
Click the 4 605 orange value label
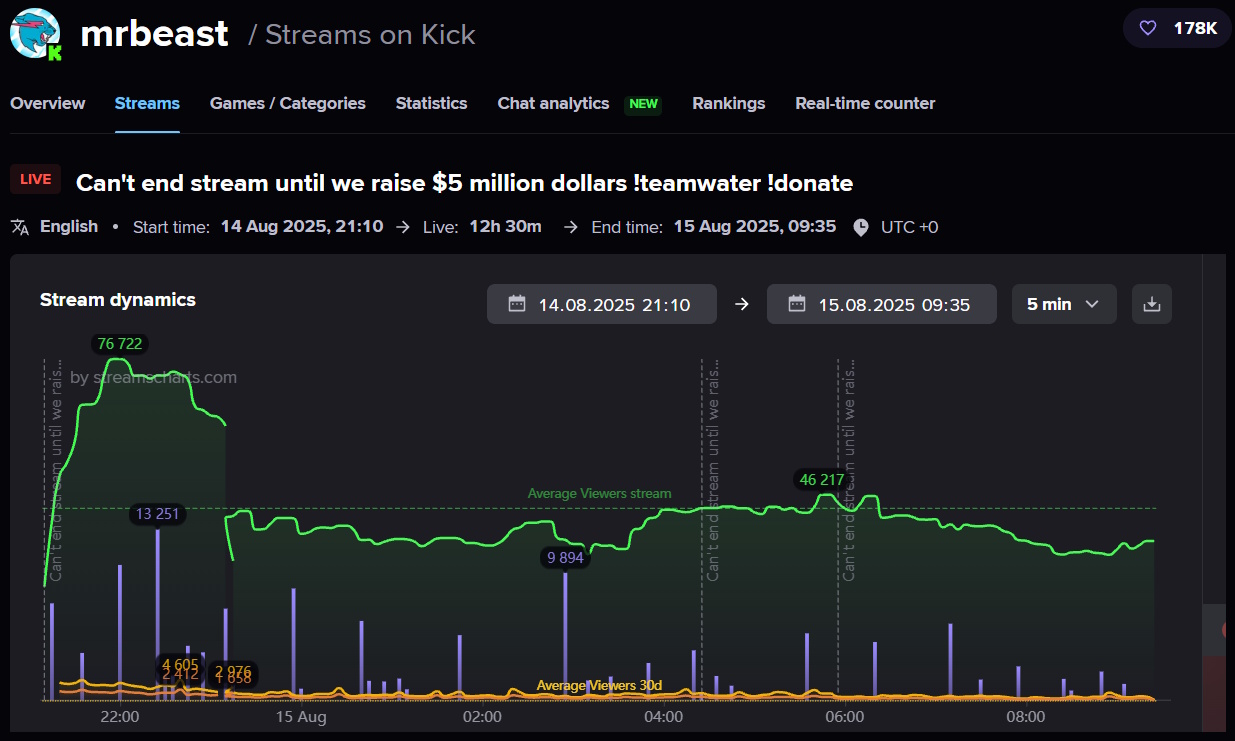[x=180, y=664]
